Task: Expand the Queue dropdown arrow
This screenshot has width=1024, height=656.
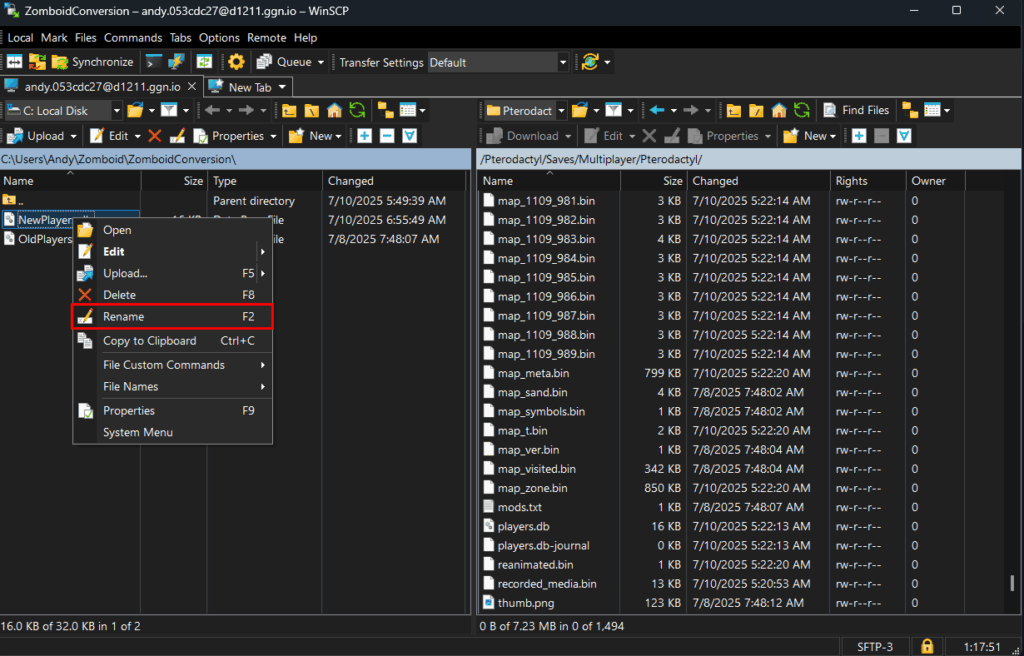Action: tap(320, 62)
